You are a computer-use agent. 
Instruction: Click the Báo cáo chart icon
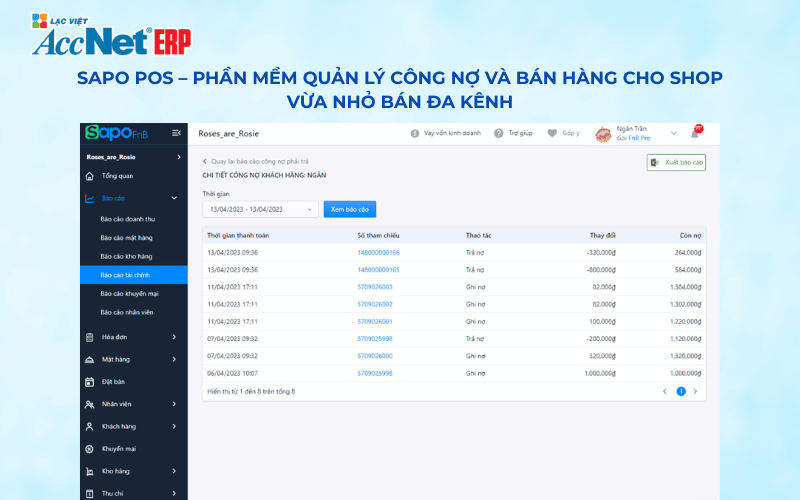pos(89,198)
